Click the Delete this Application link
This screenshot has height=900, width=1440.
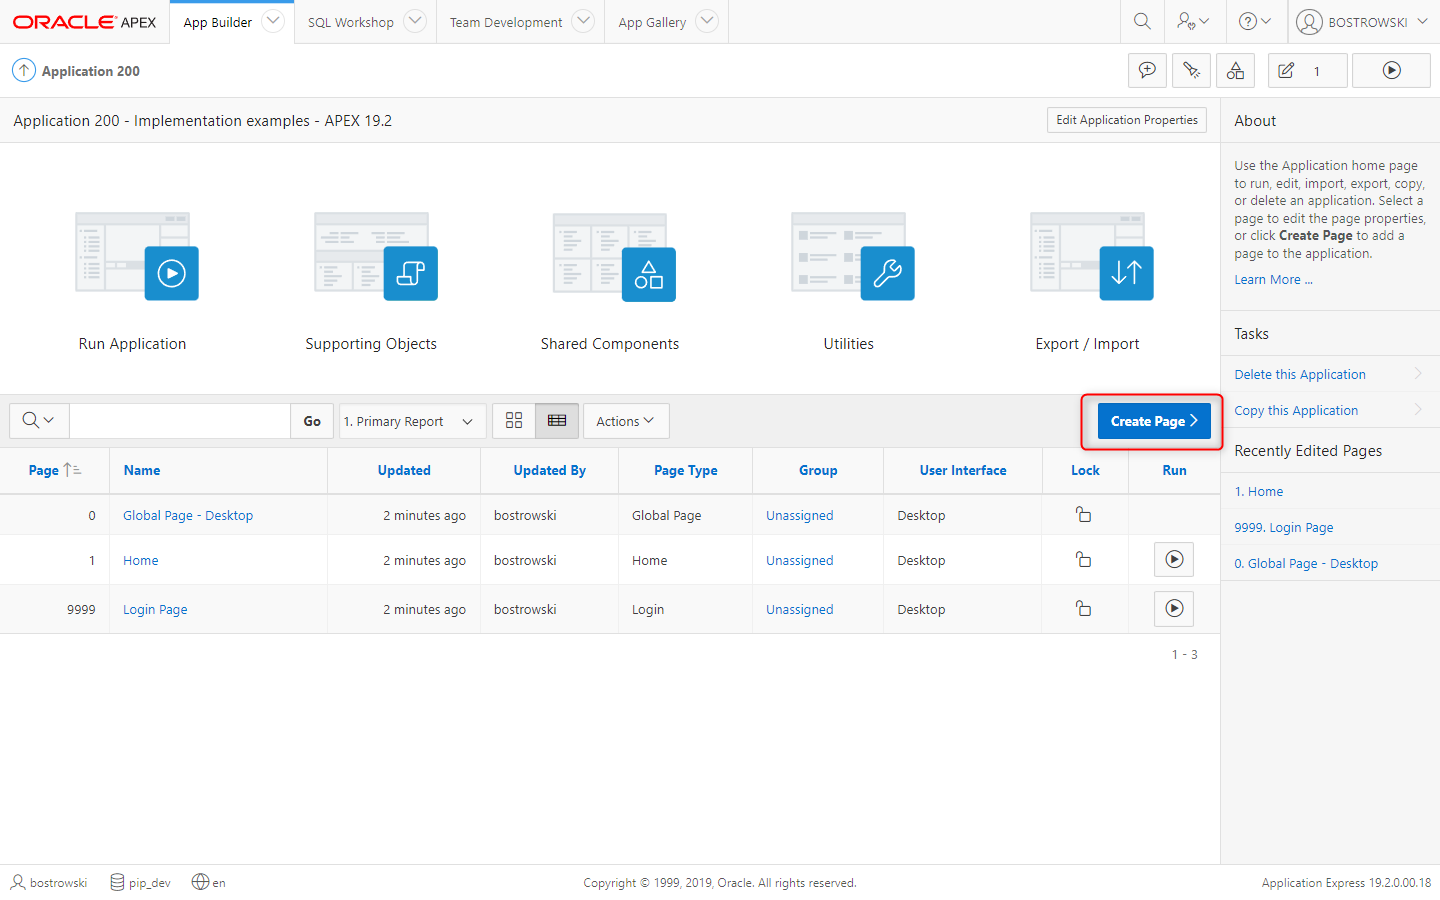[1299, 374]
